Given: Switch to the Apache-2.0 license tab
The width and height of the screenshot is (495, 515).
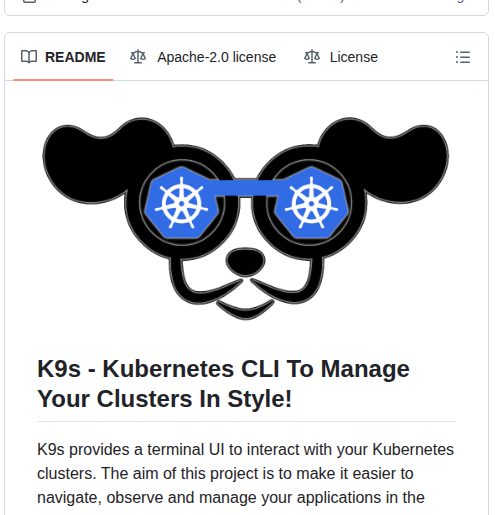Looking at the screenshot, I should 203,57.
